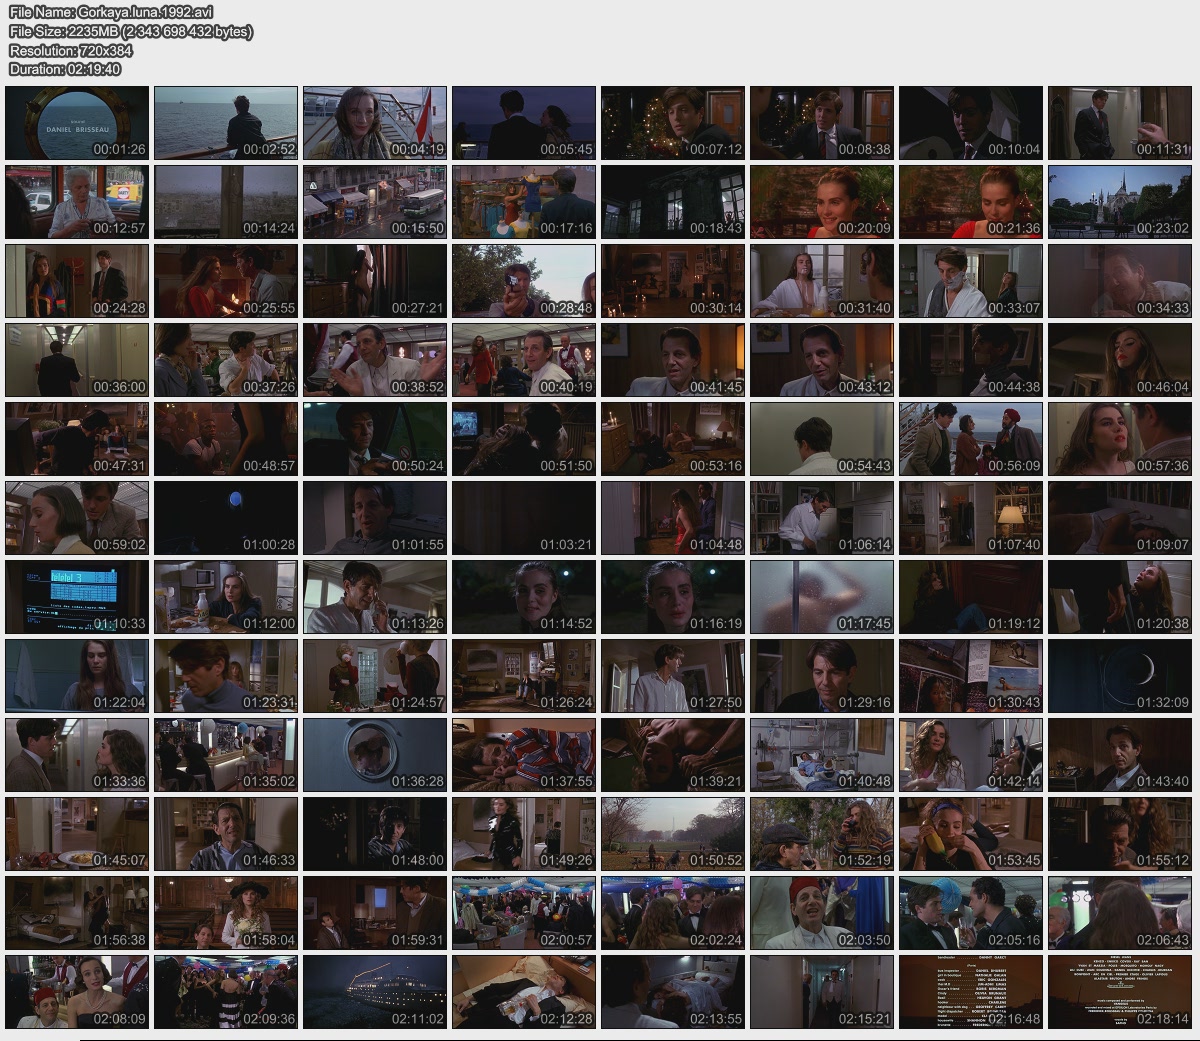Click the end credits frame at 02:18:14
1200x1041 pixels.
click(1120, 992)
